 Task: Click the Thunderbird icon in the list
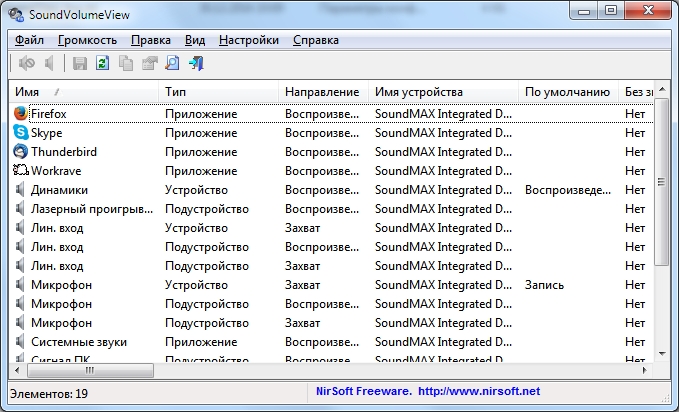pos(20,151)
